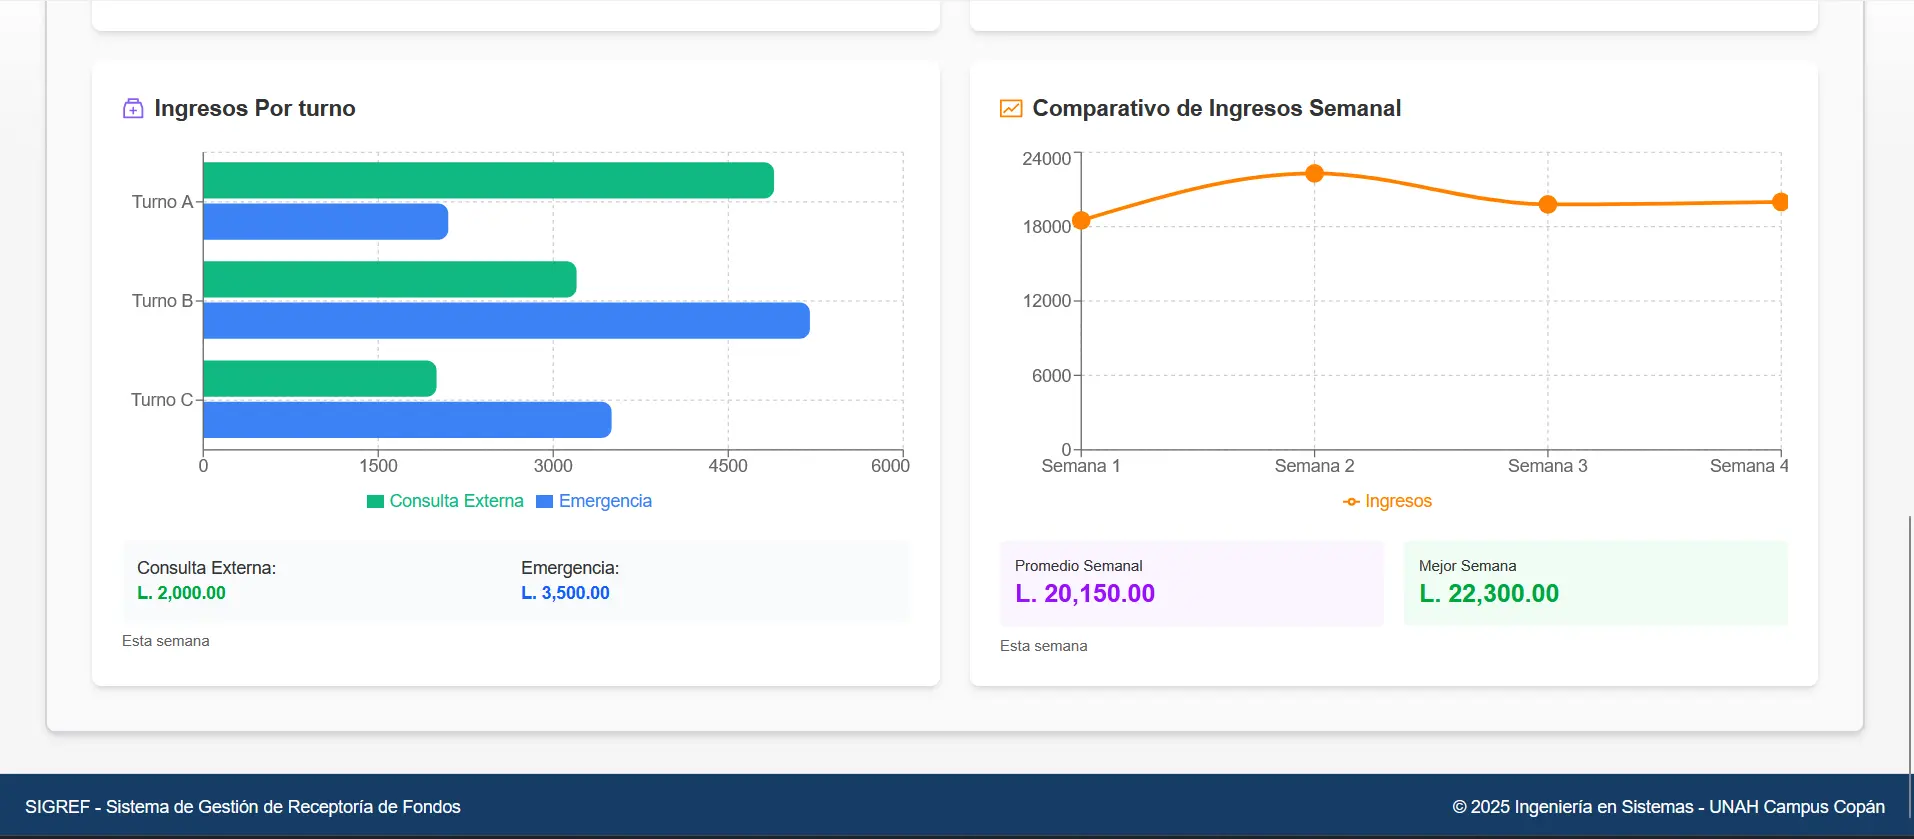The image size is (1914, 839).
Task: Select the Semana 1 data point
Action: pos(1081,220)
